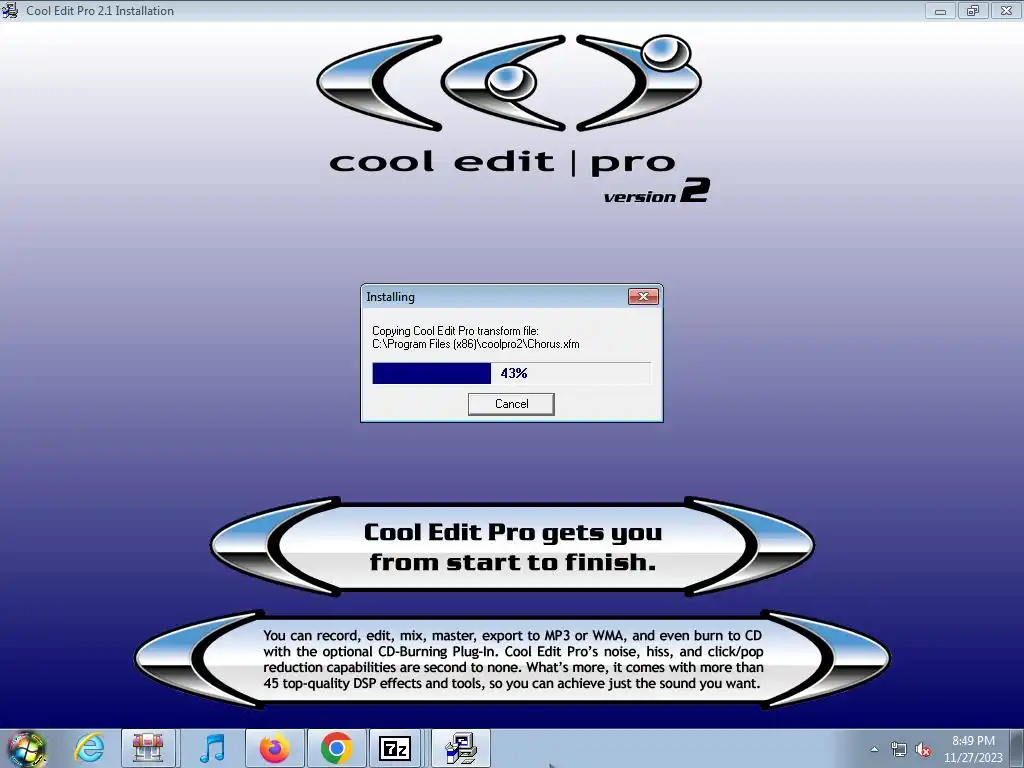Cancel the Cool Edit Pro installation

click(511, 404)
